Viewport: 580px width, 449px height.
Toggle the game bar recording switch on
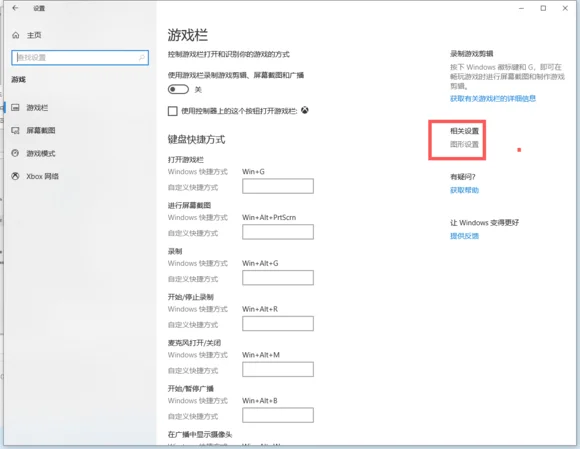(178, 90)
